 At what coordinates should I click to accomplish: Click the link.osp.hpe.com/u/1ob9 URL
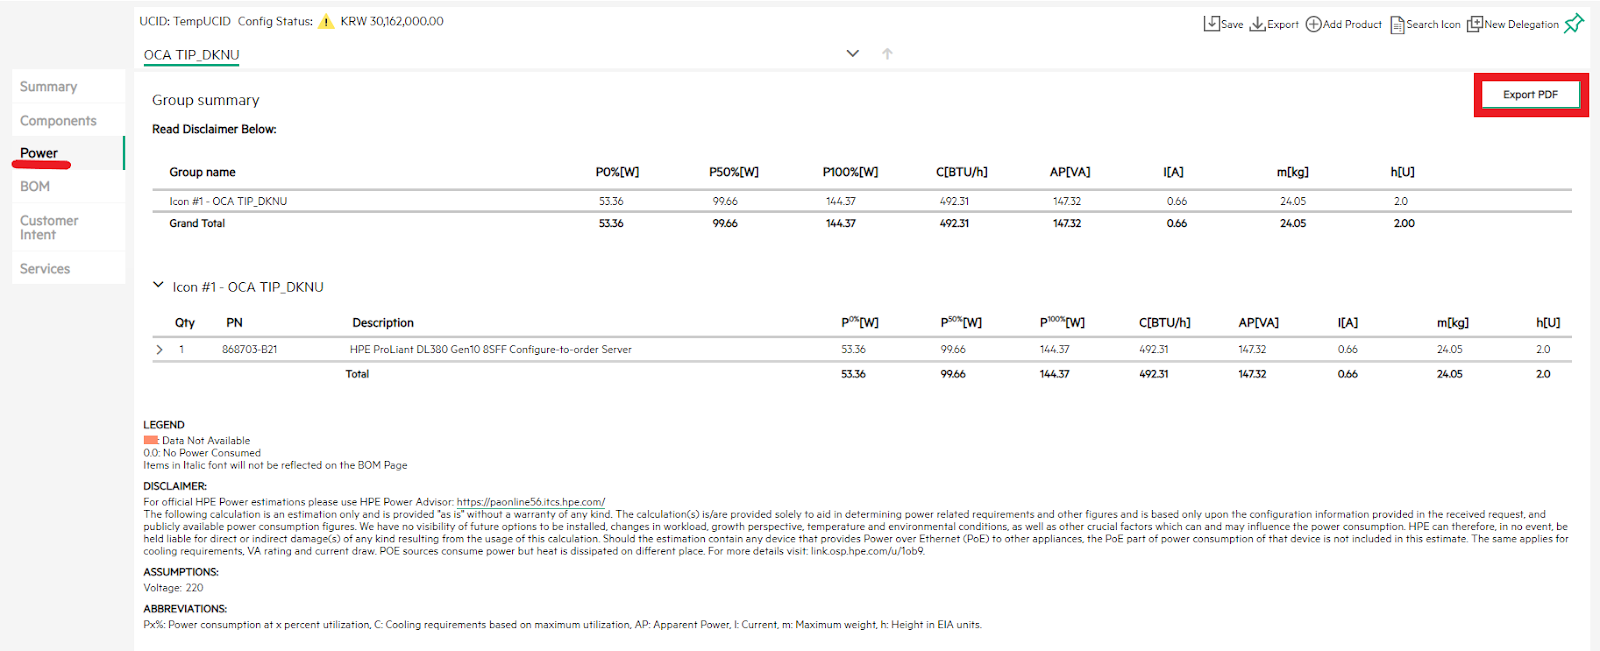[867, 551]
